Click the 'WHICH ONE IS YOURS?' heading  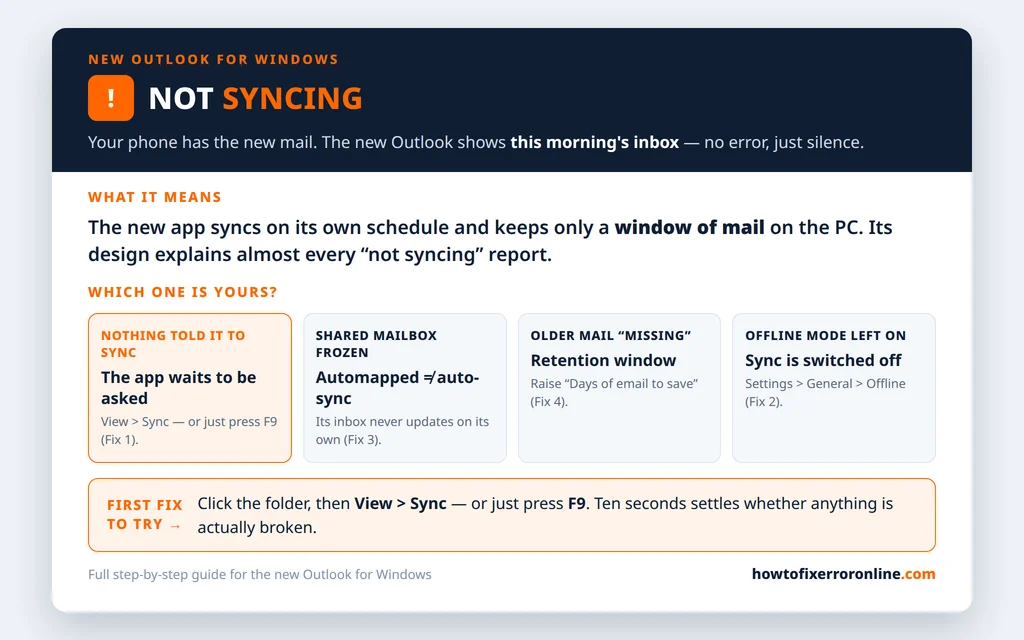click(183, 292)
